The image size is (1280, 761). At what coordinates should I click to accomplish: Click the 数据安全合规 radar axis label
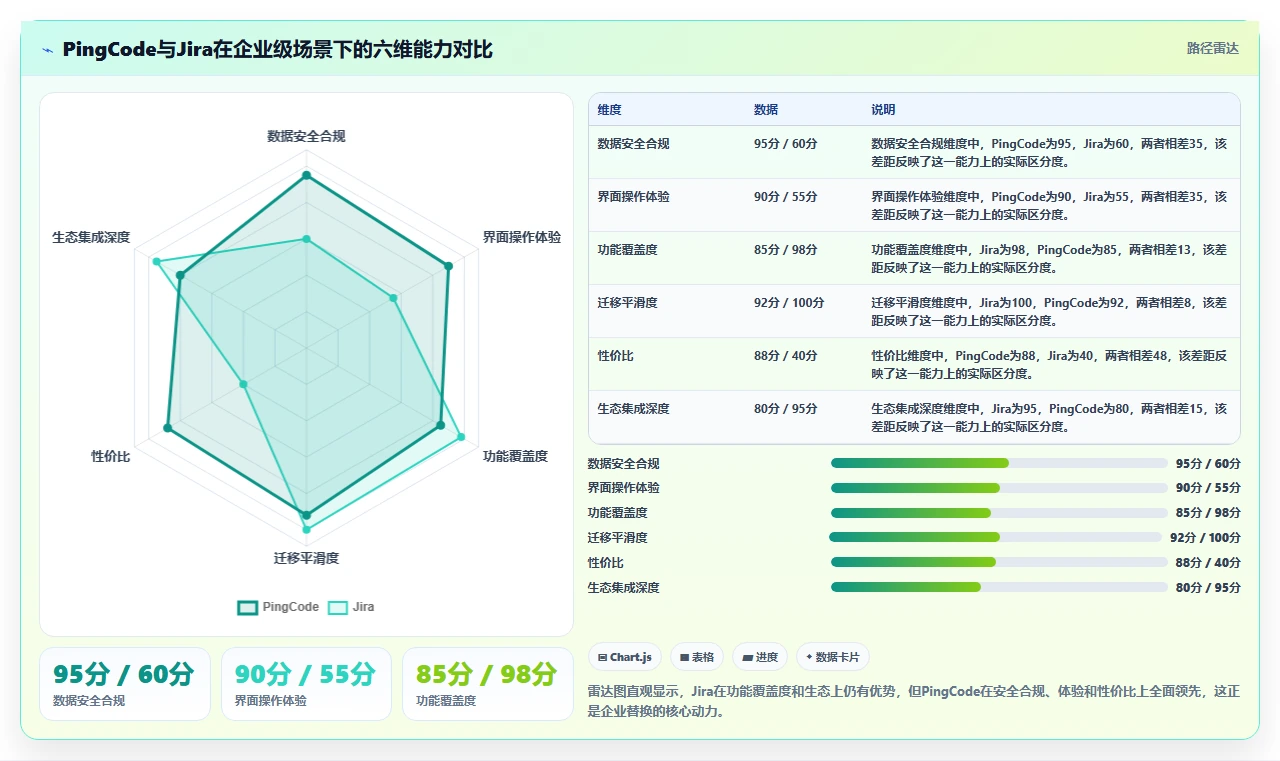click(306, 136)
